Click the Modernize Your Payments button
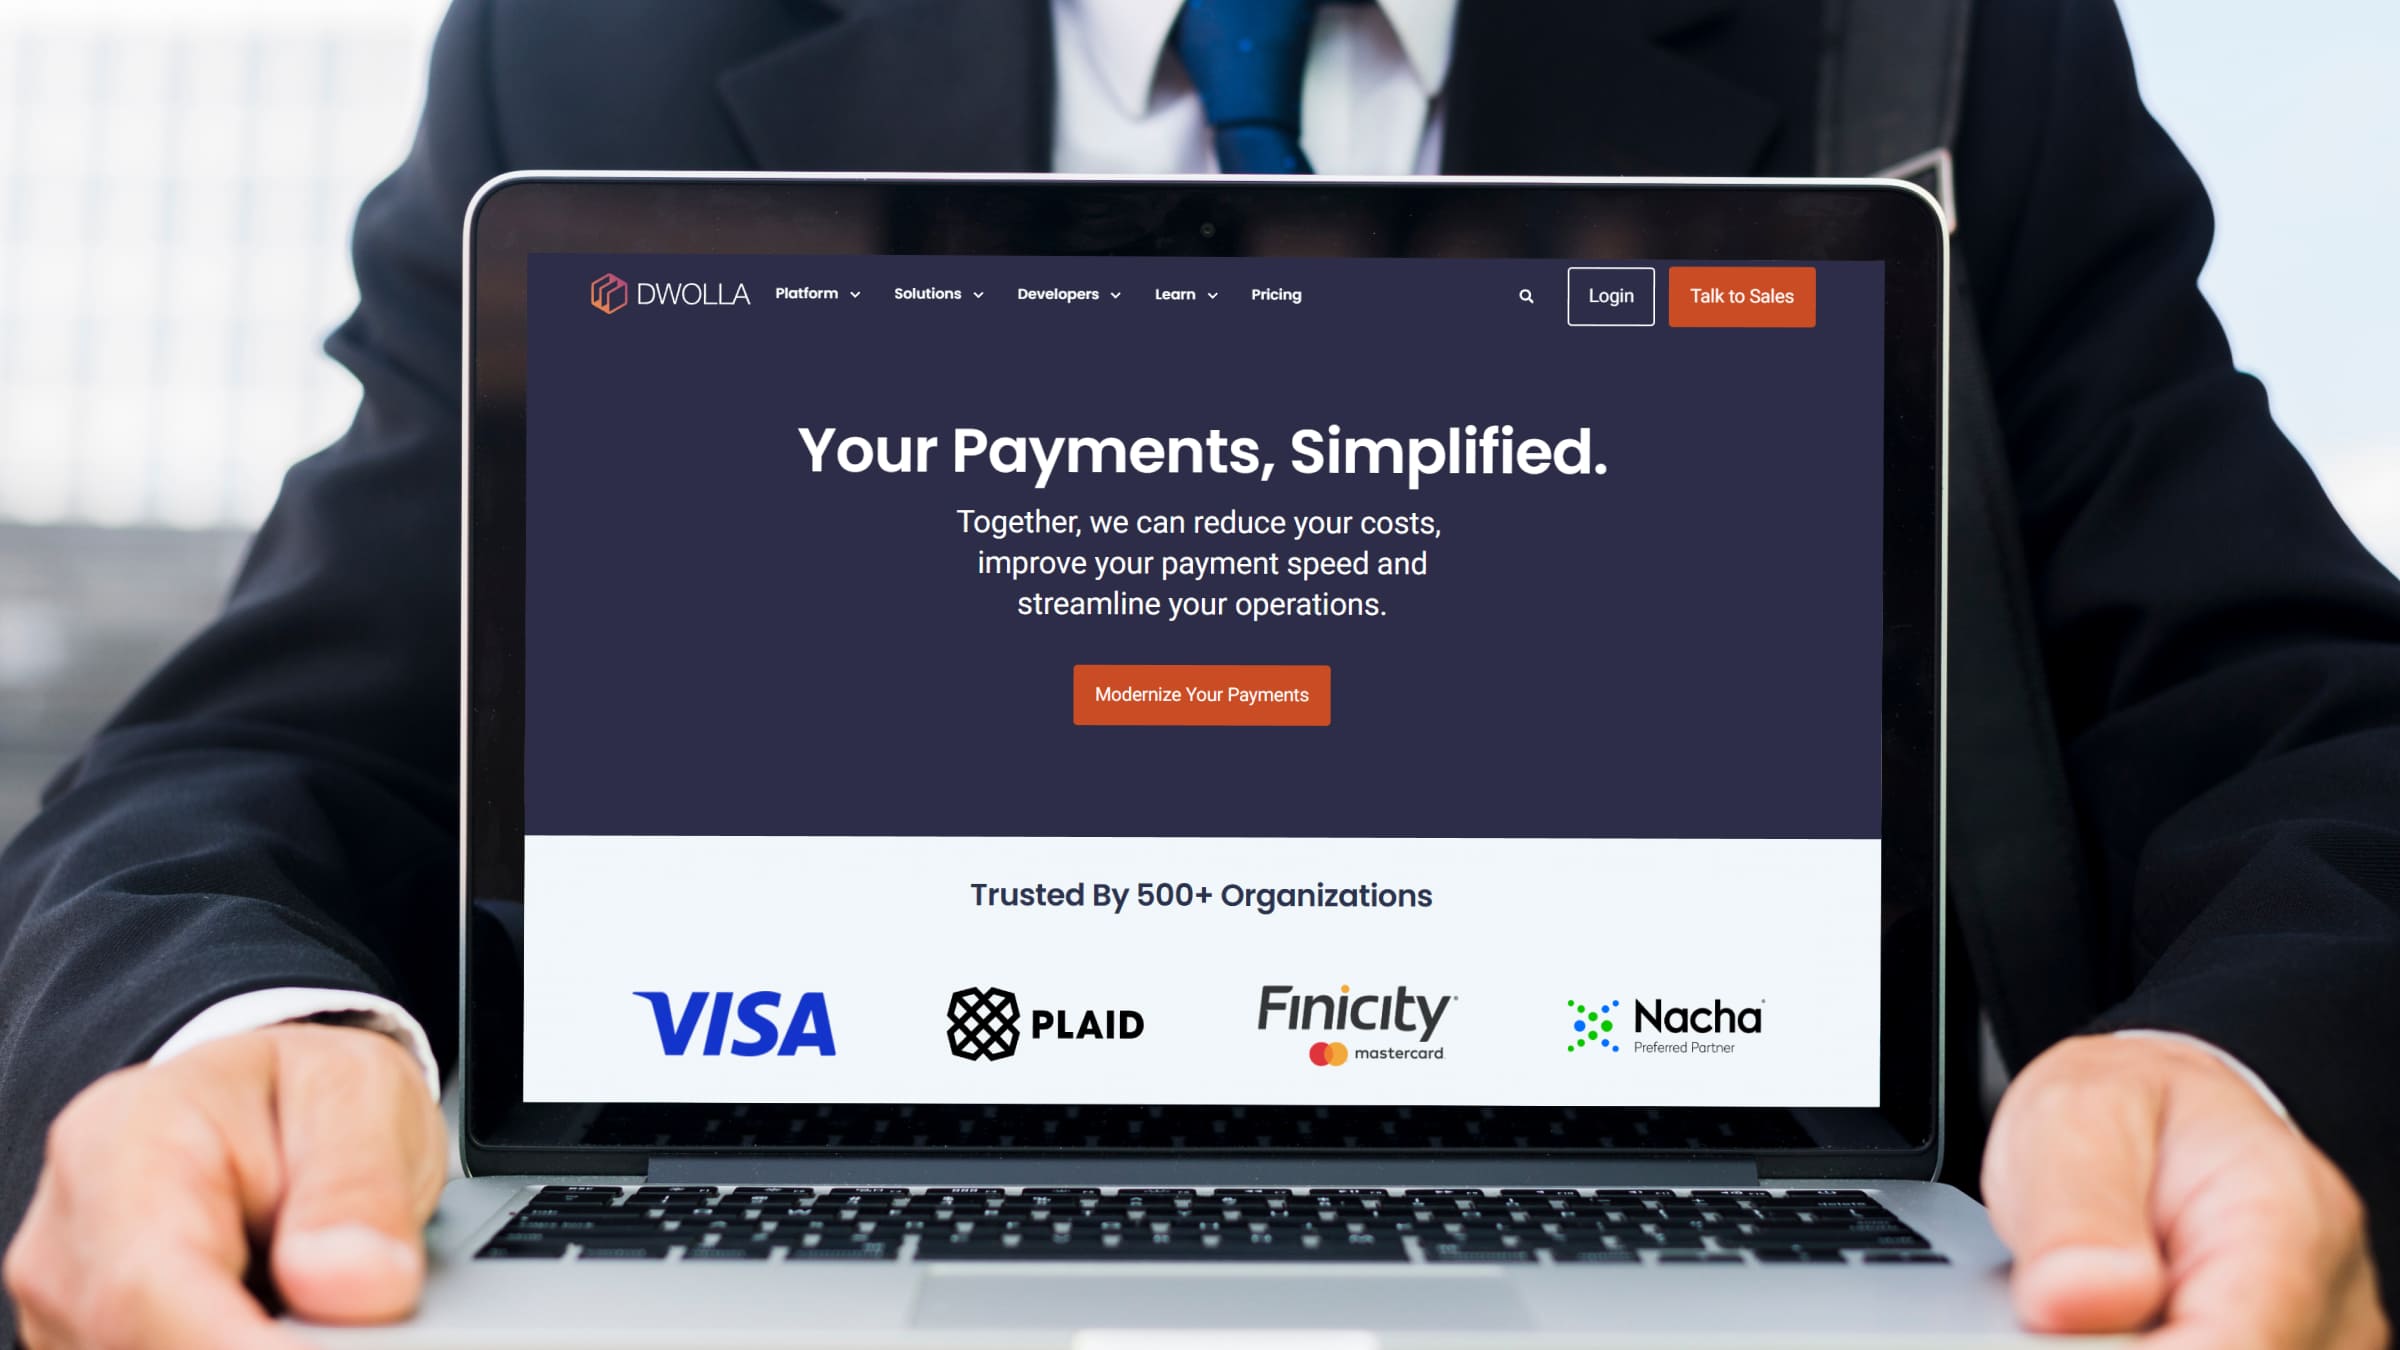2400x1350 pixels. pos(1202,694)
